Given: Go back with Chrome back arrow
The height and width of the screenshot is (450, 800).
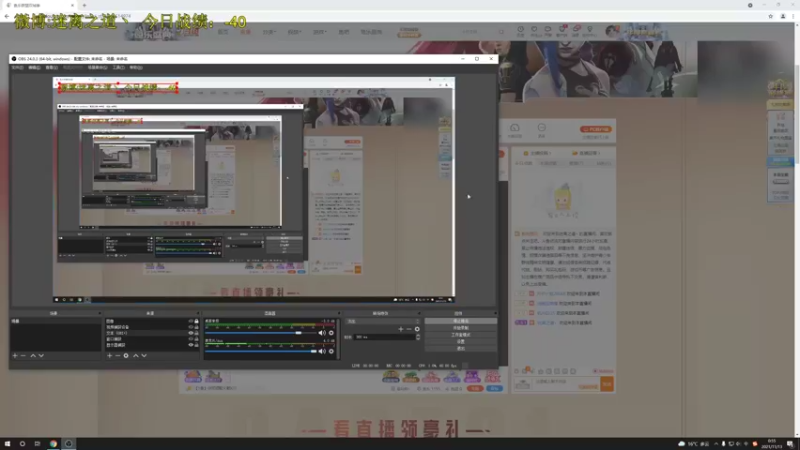Looking at the screenshot, I should click(x=7, y=16).
